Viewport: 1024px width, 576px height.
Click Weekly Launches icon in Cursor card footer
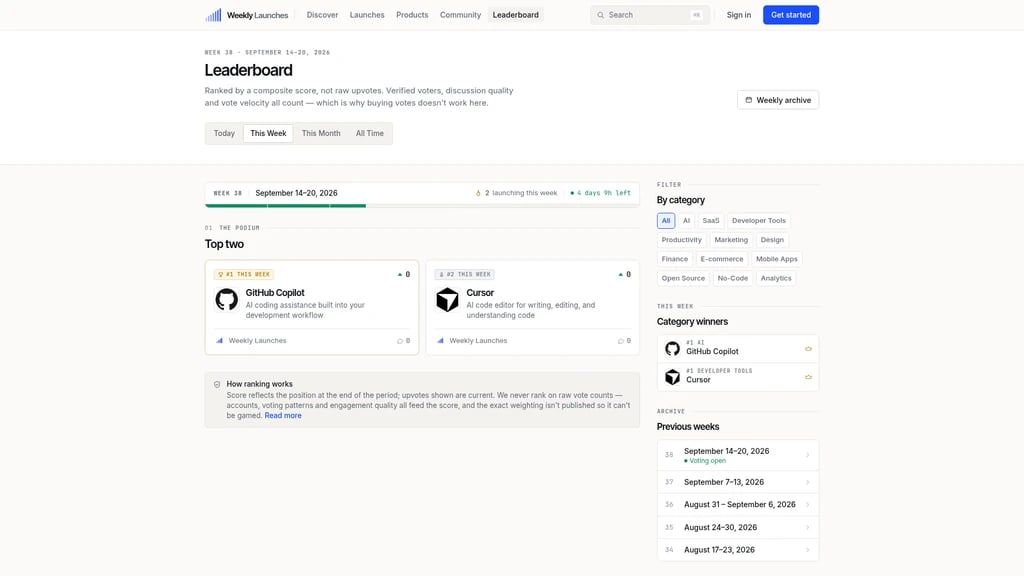click(x=440, y=341)
